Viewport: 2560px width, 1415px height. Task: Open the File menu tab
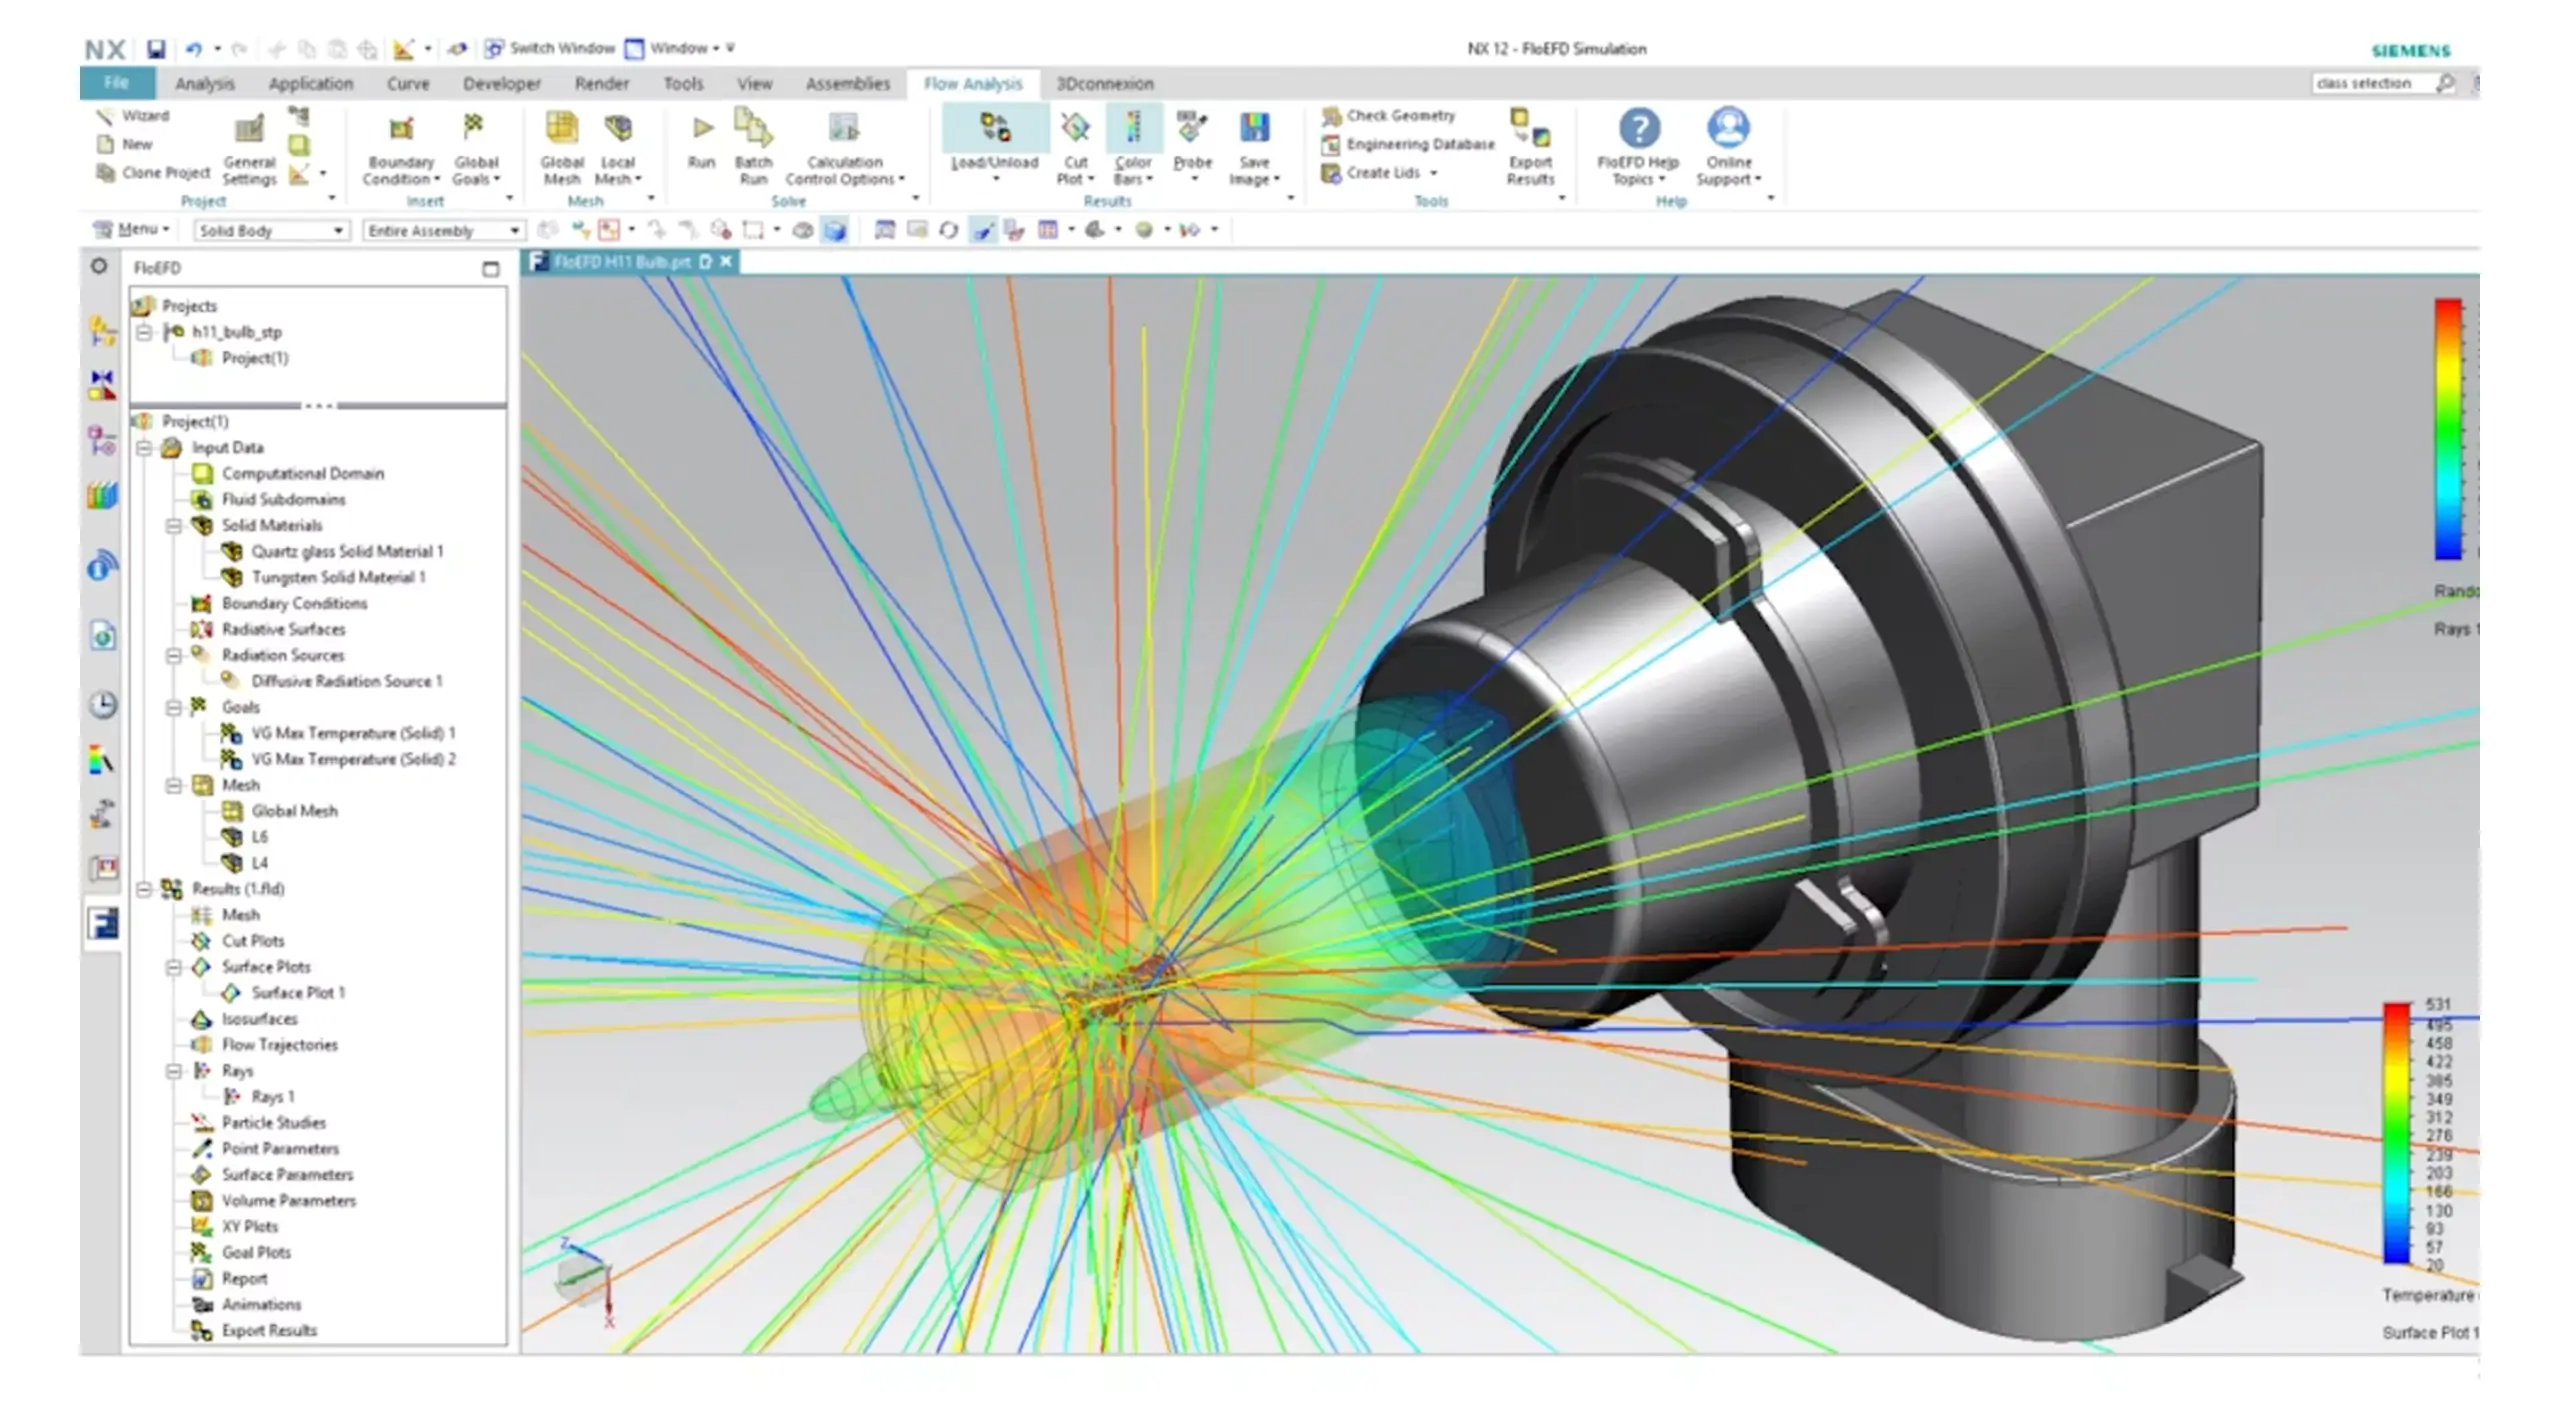[x=117, y=83]
